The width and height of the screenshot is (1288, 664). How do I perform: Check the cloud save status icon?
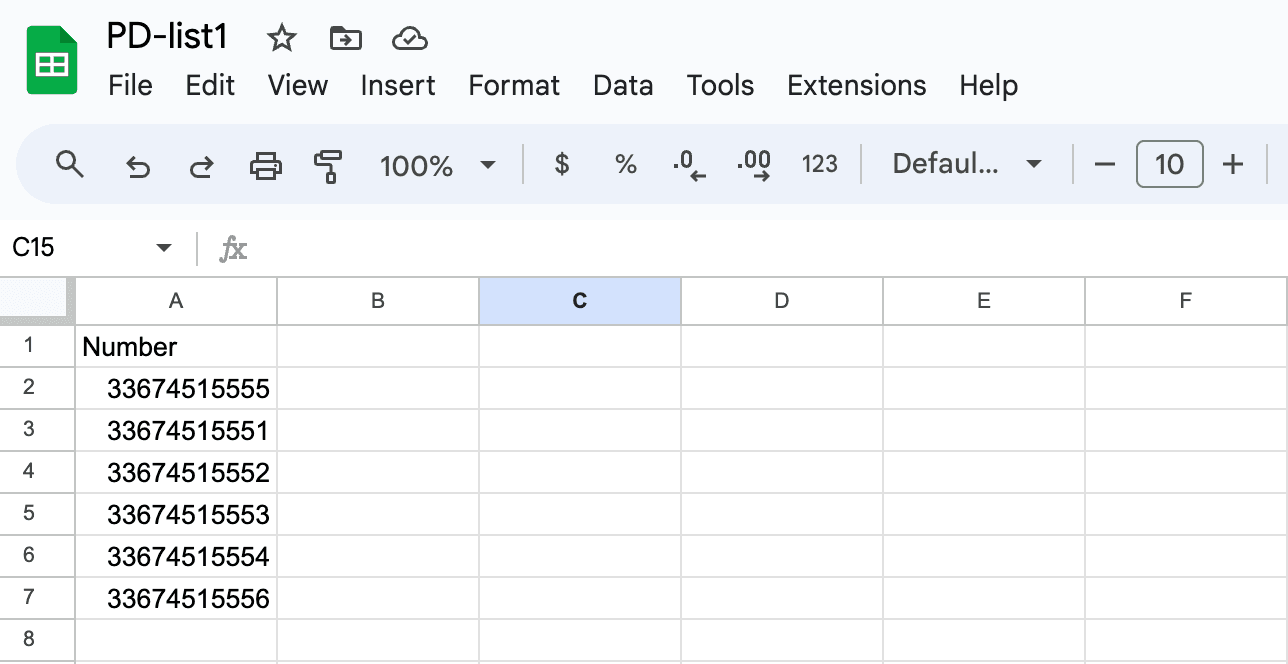(410, 39)
